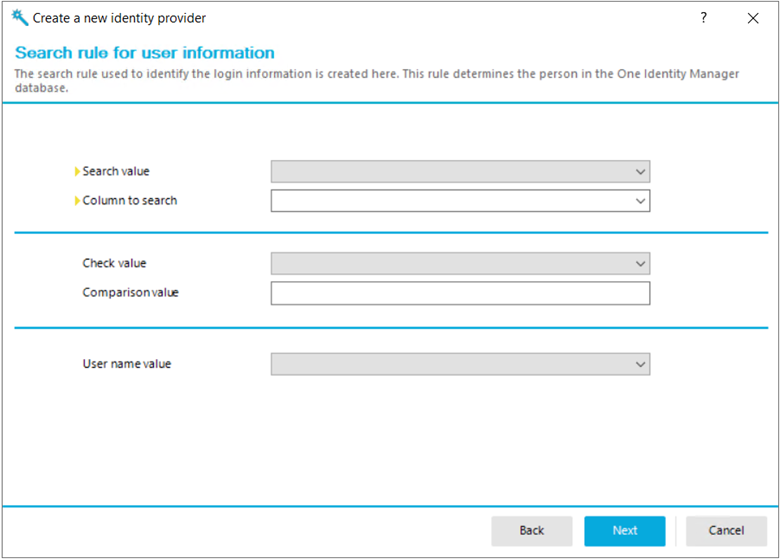Open the Search value dropdown
Viewport: 780px width, 559px height.
pyautogui.click(x=460, y=172)
